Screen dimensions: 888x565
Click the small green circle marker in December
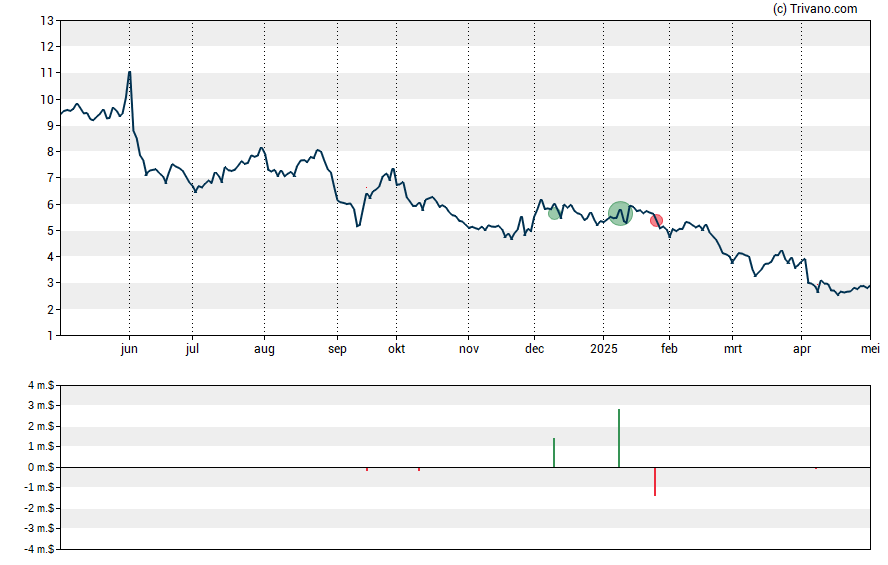[554, 213]
